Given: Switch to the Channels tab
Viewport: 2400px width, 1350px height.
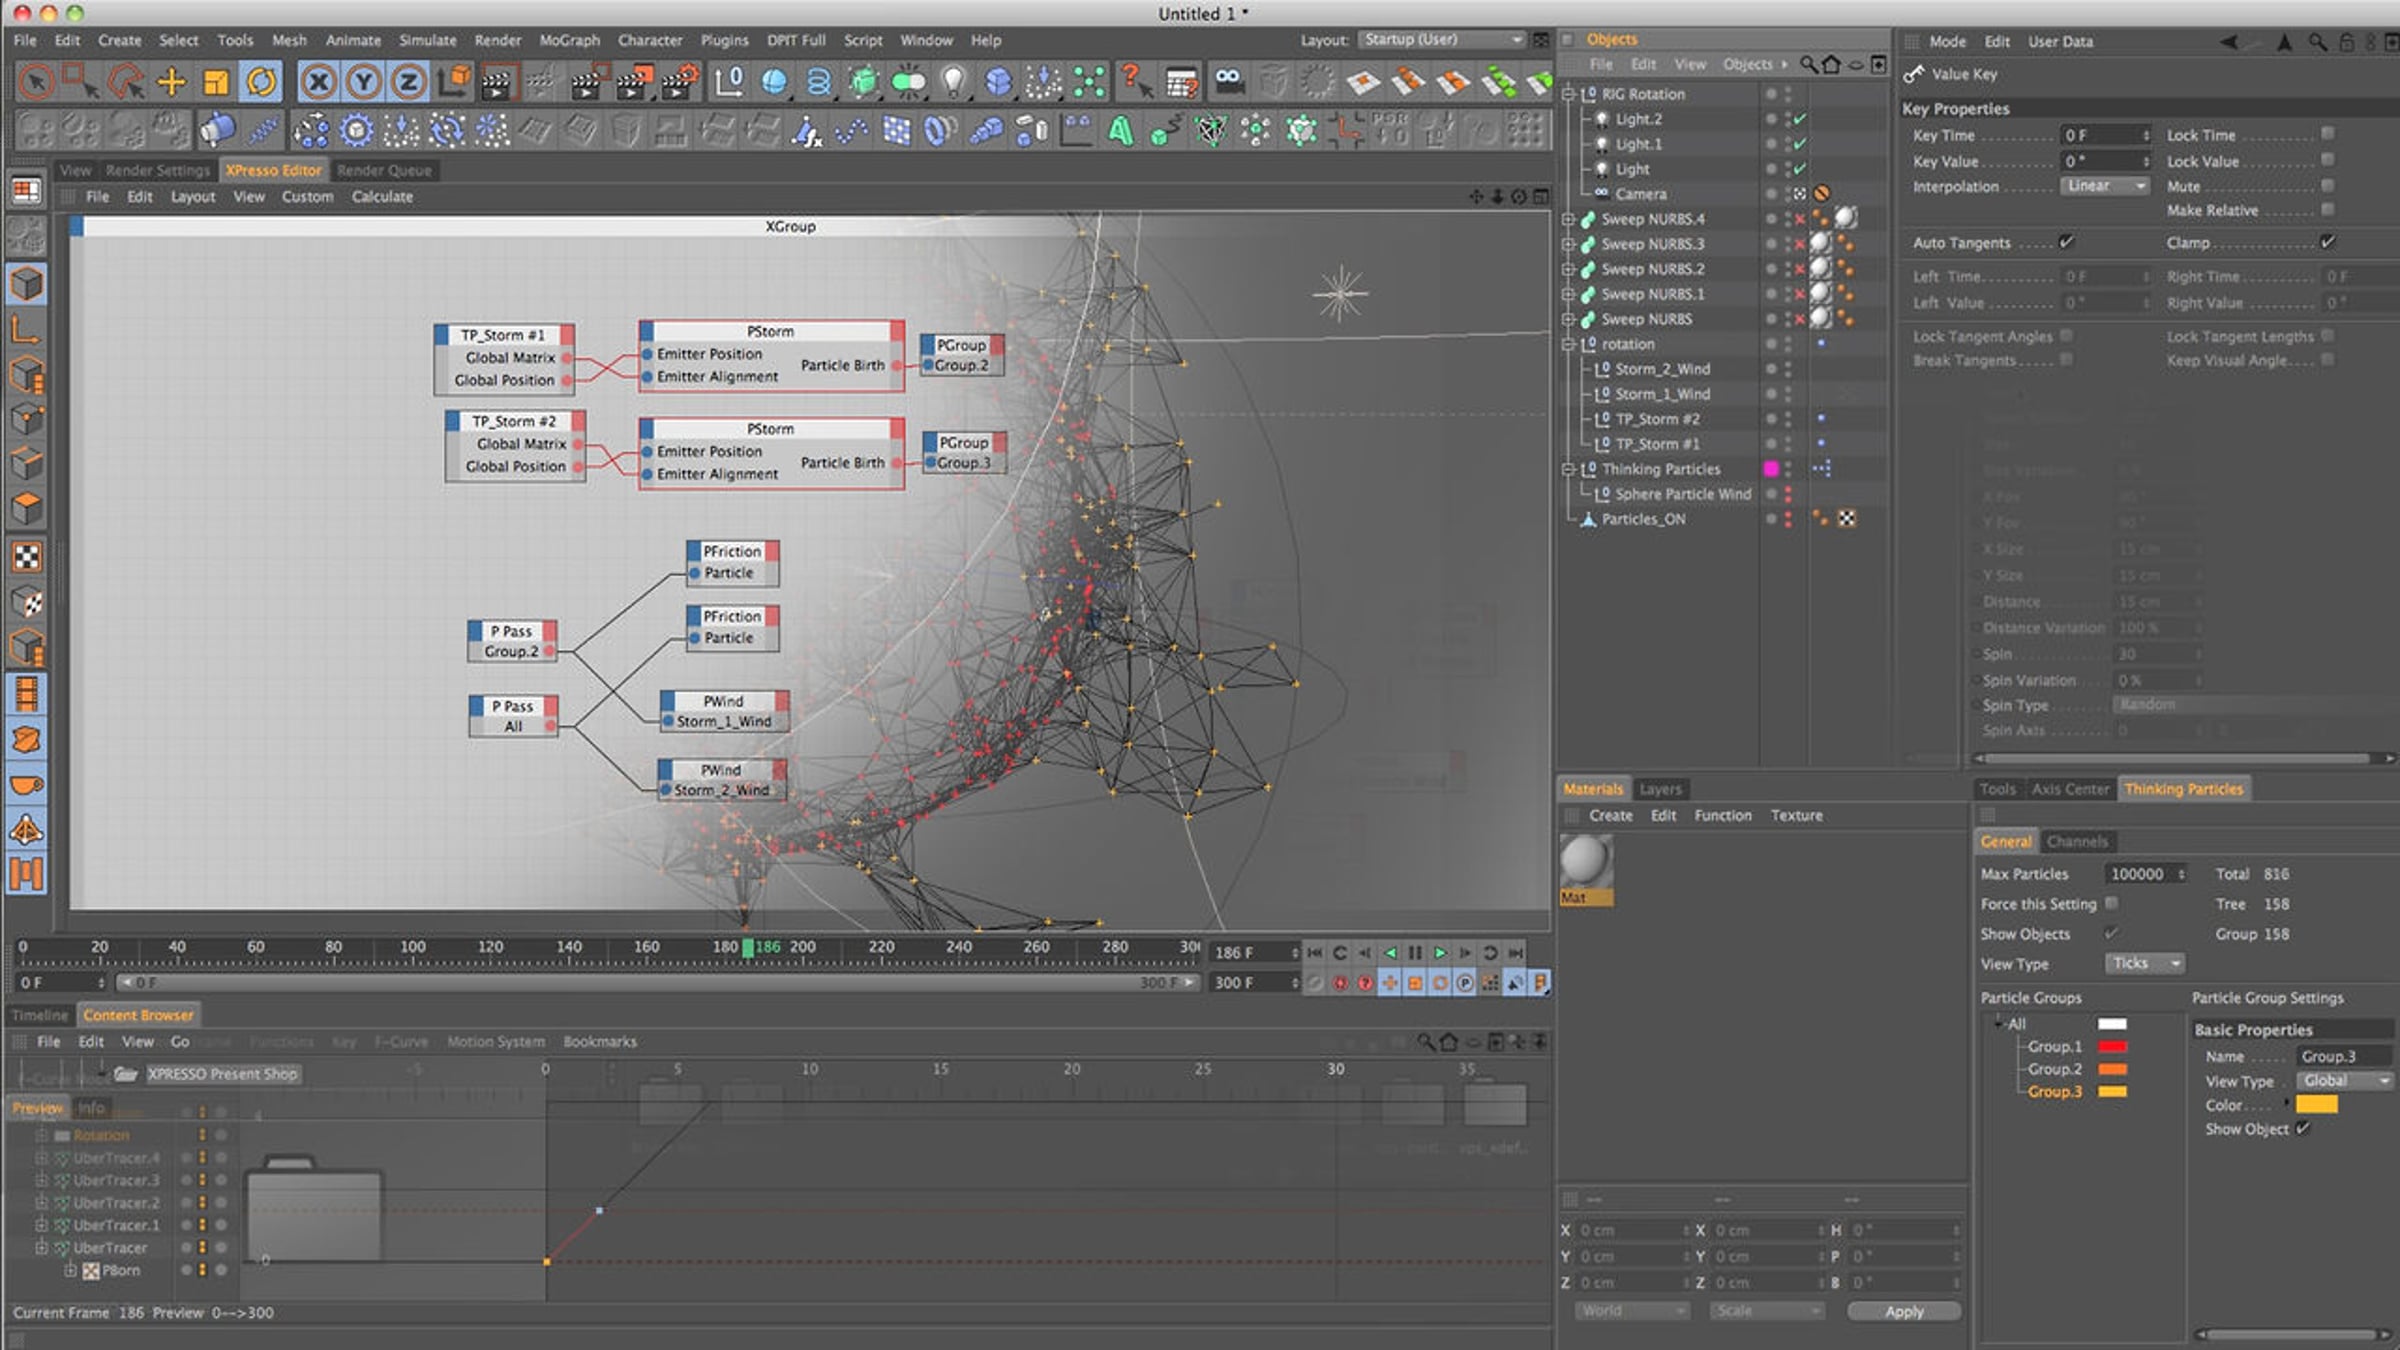Looking at the screenshot, I should point(2077,842).
